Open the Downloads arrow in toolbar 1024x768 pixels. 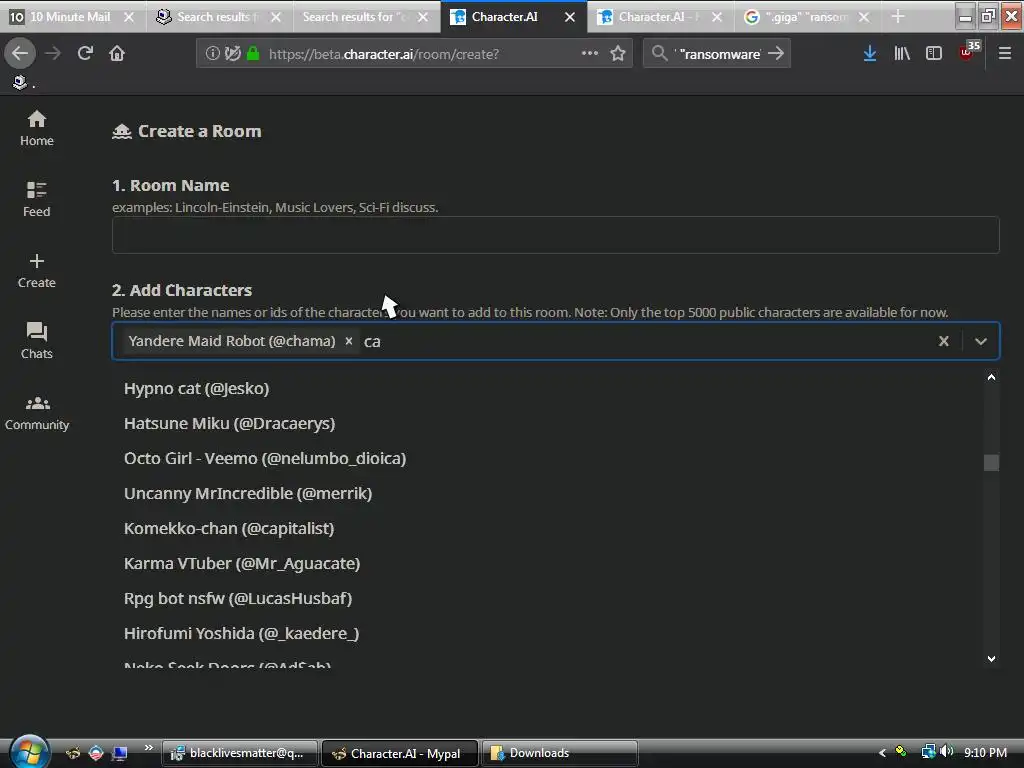869,54
